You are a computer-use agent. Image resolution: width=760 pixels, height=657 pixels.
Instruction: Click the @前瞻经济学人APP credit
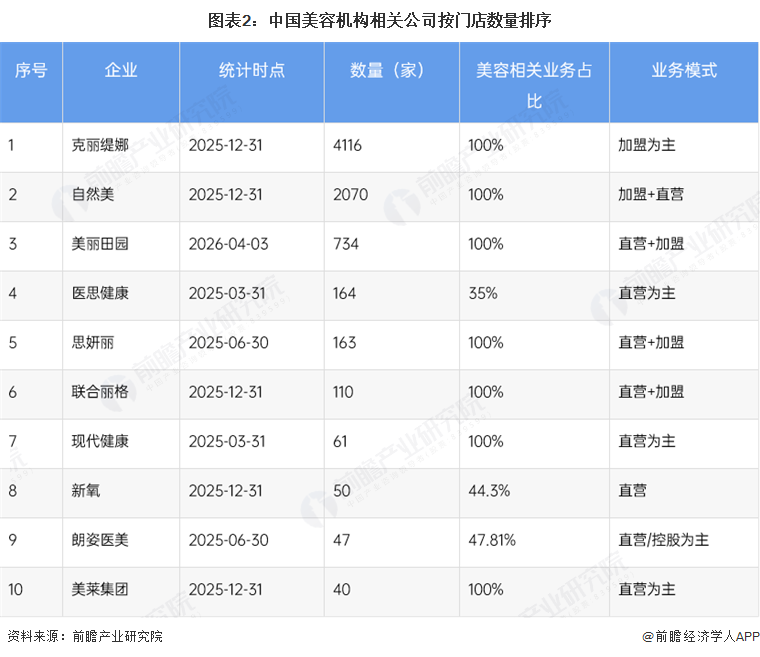701,636
